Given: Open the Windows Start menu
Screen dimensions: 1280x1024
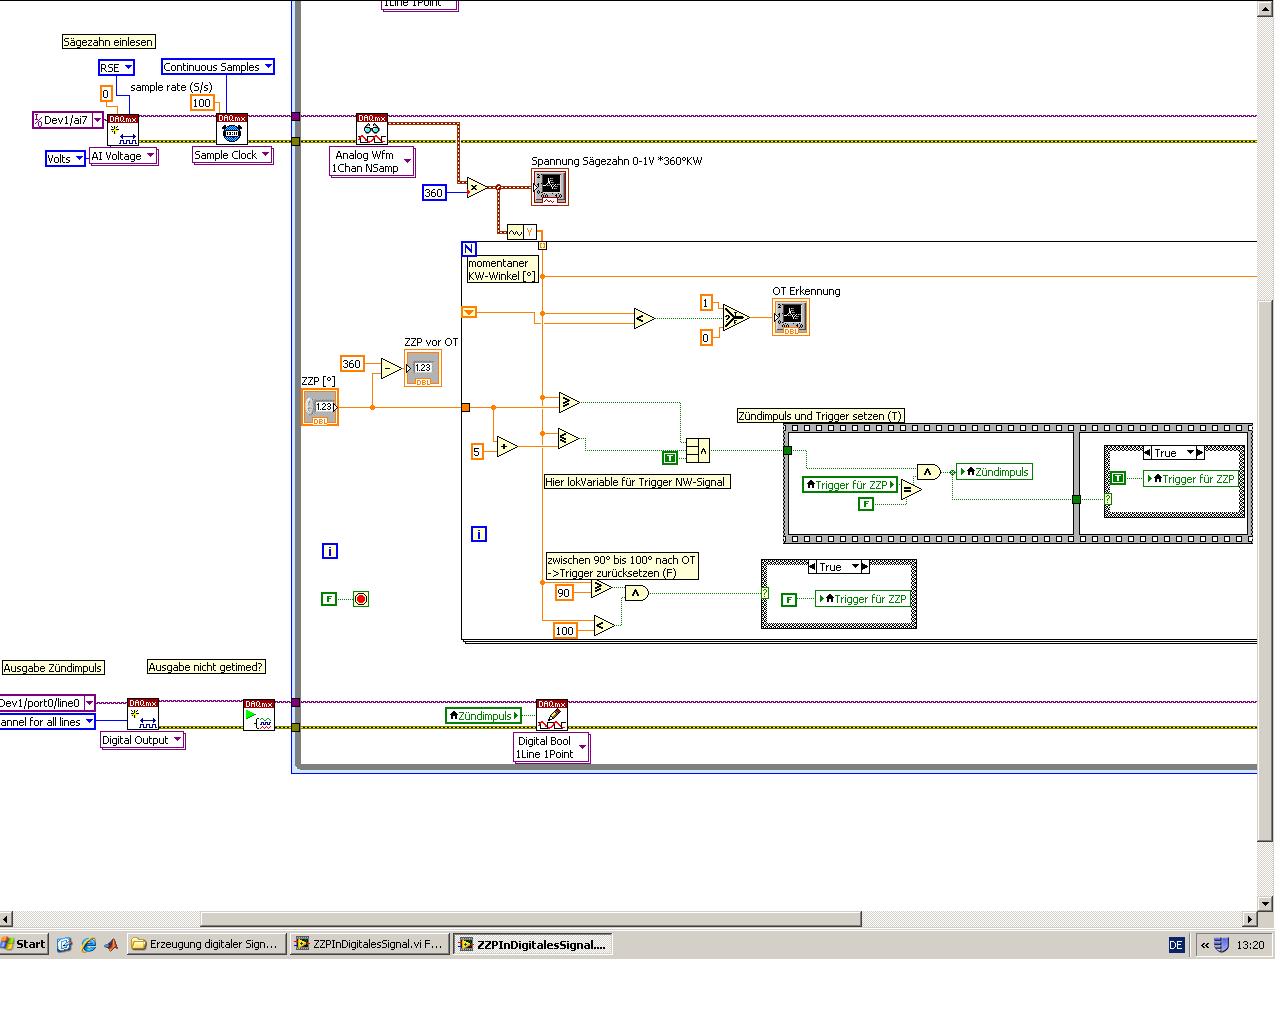Looking at the screenshot, I should (24, 944).
